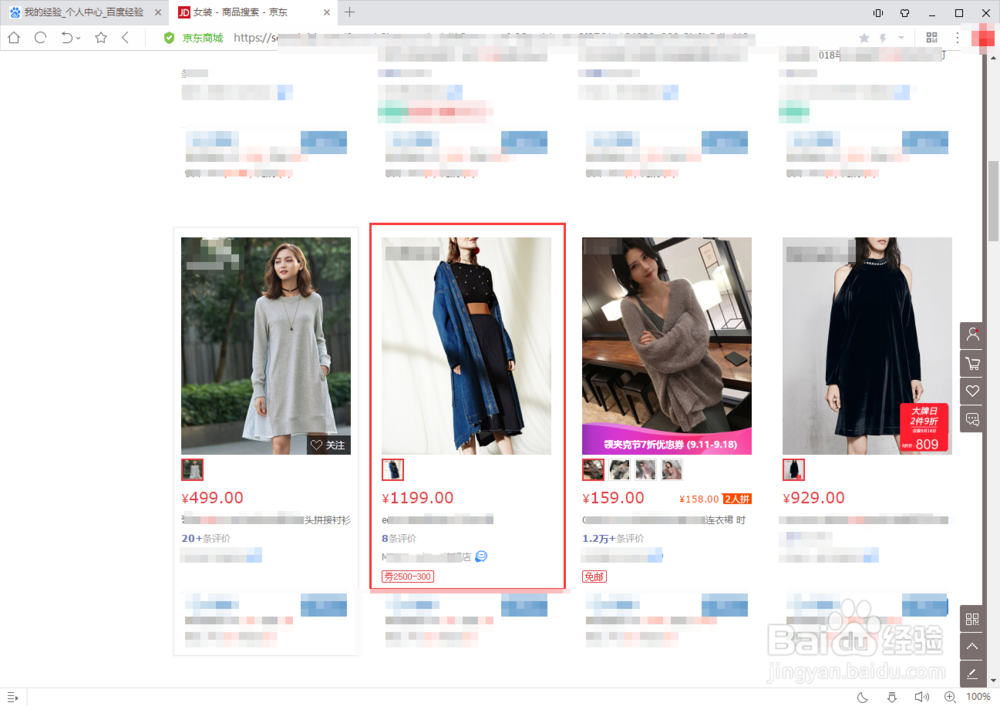Select first color thumbnail under ¥159.00 sweater
This screenshot has height=706, width=1000.
(592, 470)
